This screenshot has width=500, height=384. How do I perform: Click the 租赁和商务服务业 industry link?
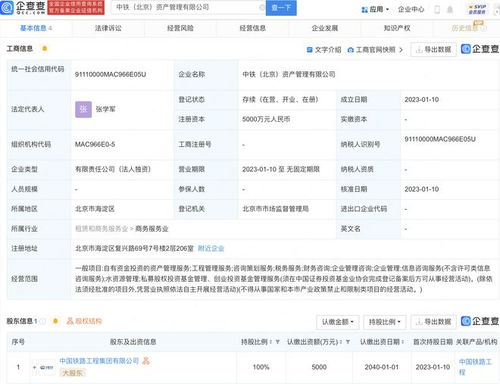(101, 229)
